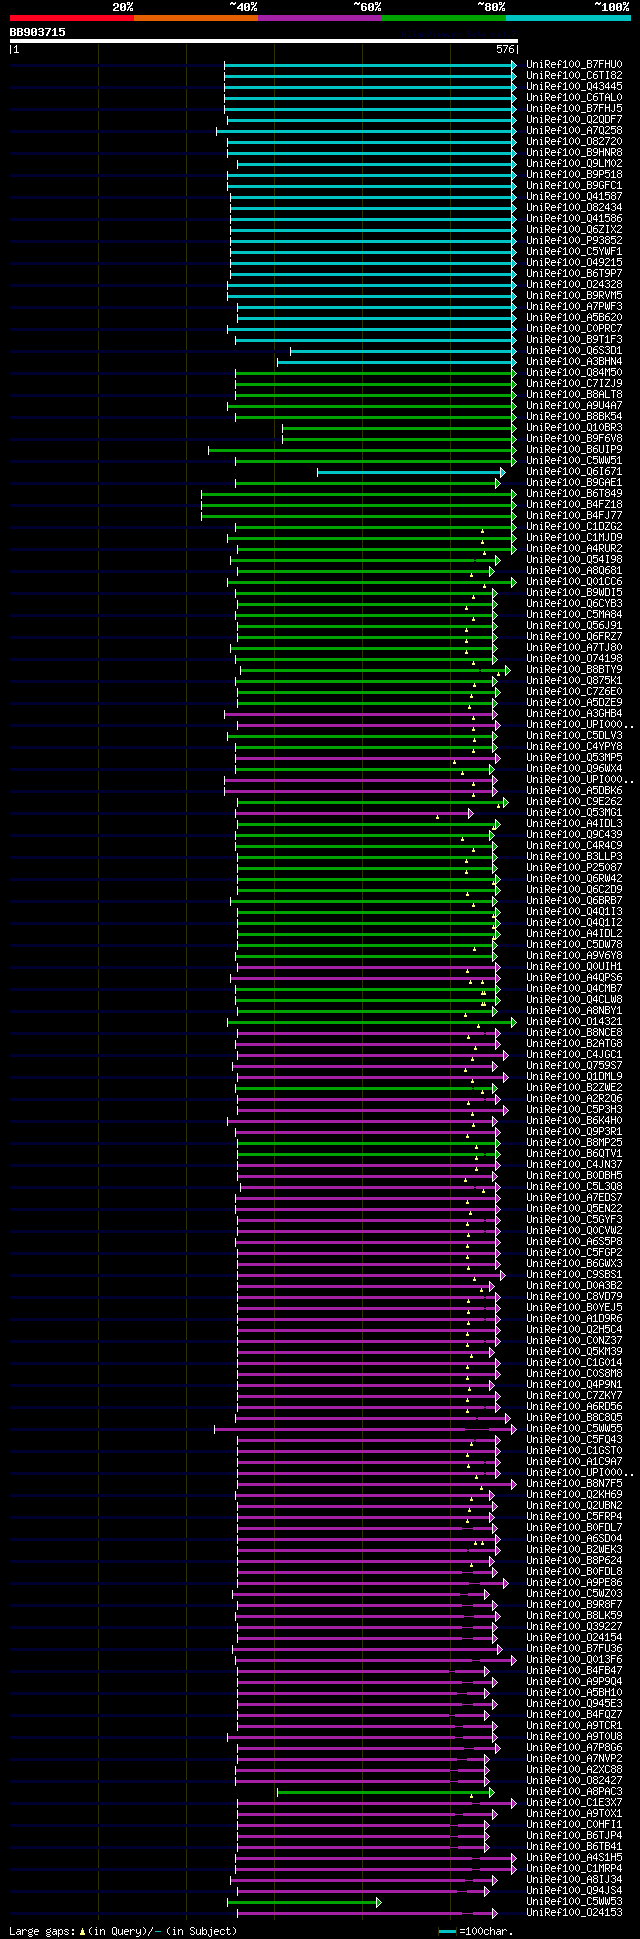Select the UniRef100_Q9LM02 label
Image resolution: width=640 pixels, height=1939 pixels.
point(574,164)
